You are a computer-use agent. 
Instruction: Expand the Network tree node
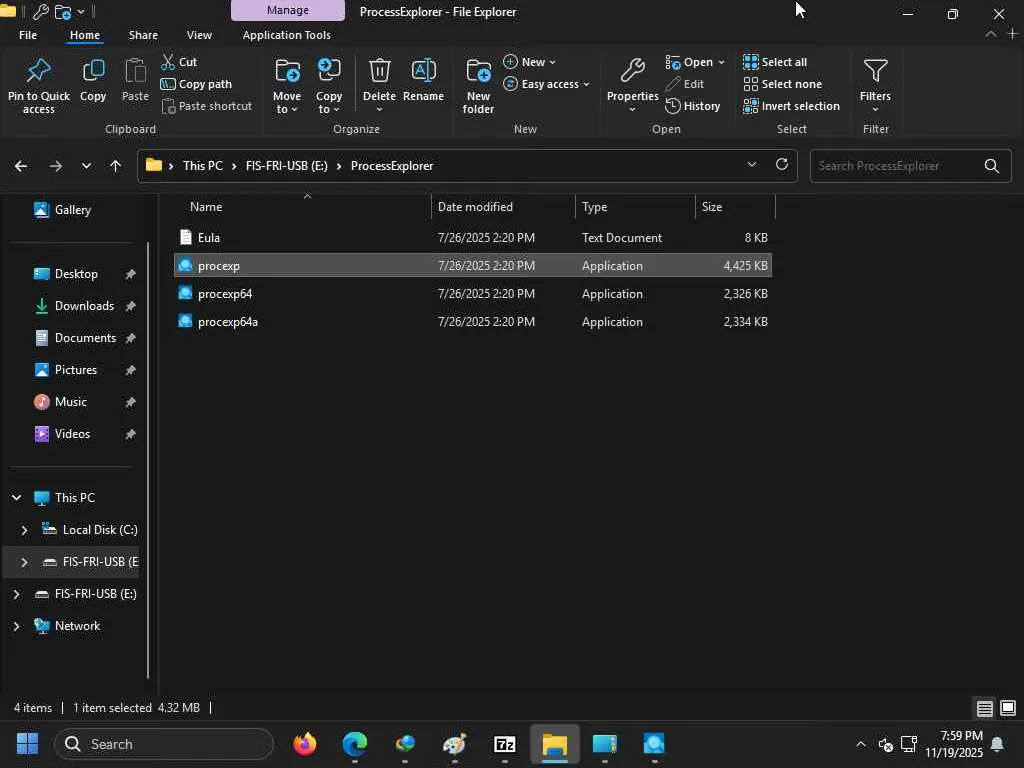pos(16,626)
